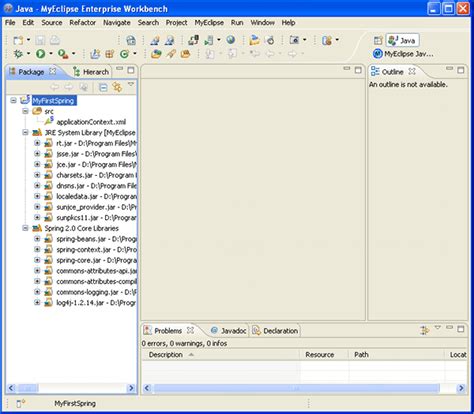Collapse the Spring 2.0 Core Libraries node
Image resolution: width=474 pixels, height=414 pixels.
pos(25,228)
